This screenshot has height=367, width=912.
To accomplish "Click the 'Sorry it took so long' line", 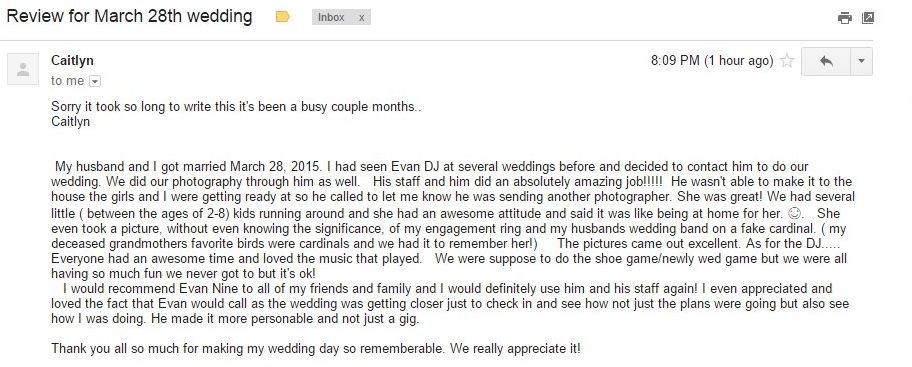I will [236, 107].
